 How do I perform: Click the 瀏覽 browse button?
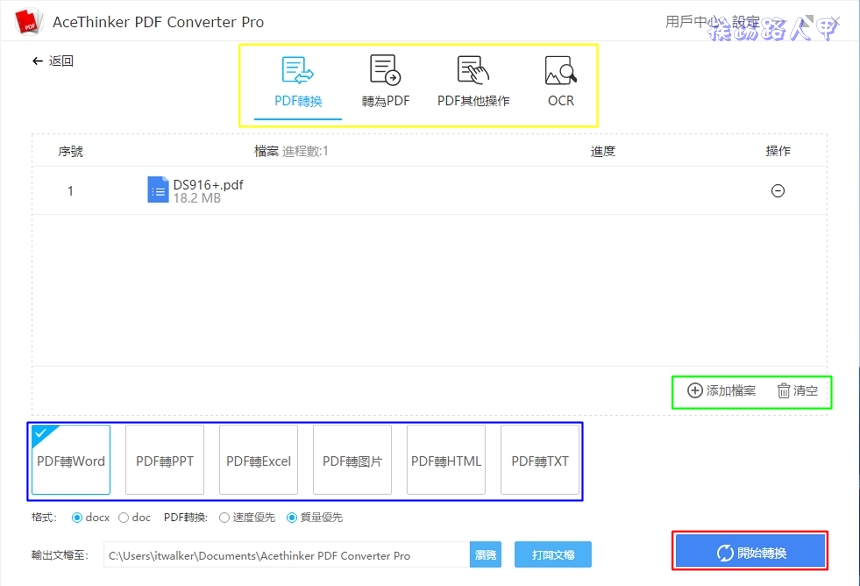(485, 555)
